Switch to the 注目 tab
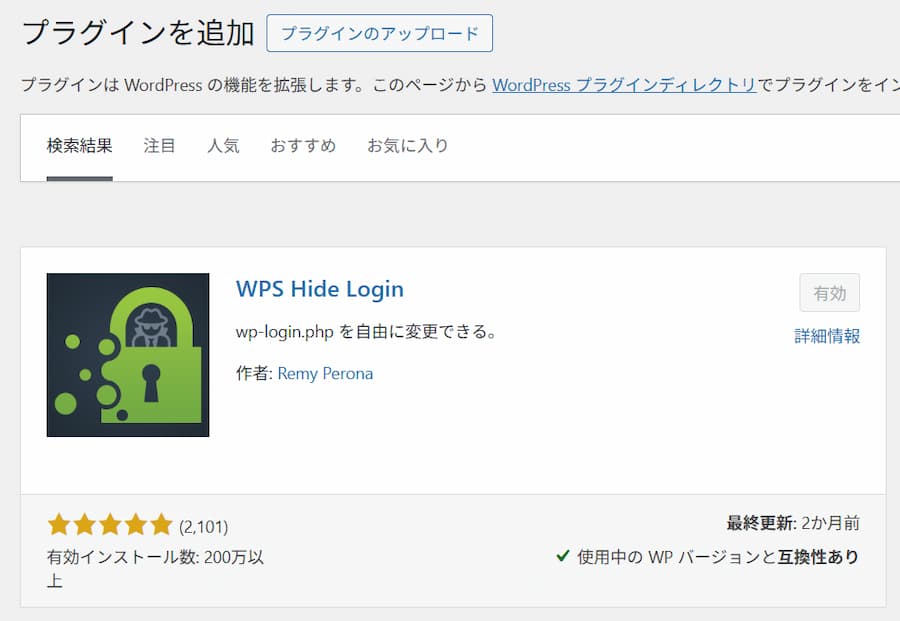This screenshot has height=621, width=900. pyautogui.click(x=159, y=145)
